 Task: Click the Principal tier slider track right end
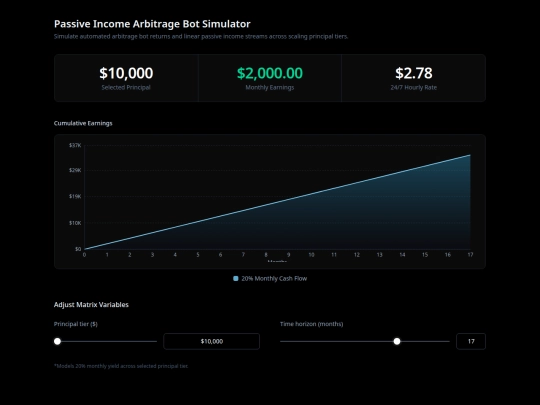pyautogui.click(x=155, y=341)
